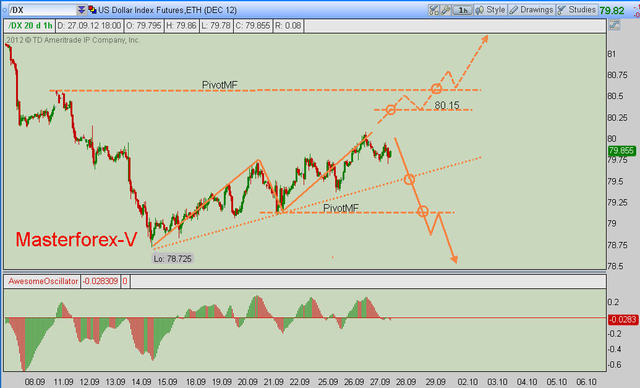Click the -0.028309 oscillator value
640x388 pixels.
point(100,281)
